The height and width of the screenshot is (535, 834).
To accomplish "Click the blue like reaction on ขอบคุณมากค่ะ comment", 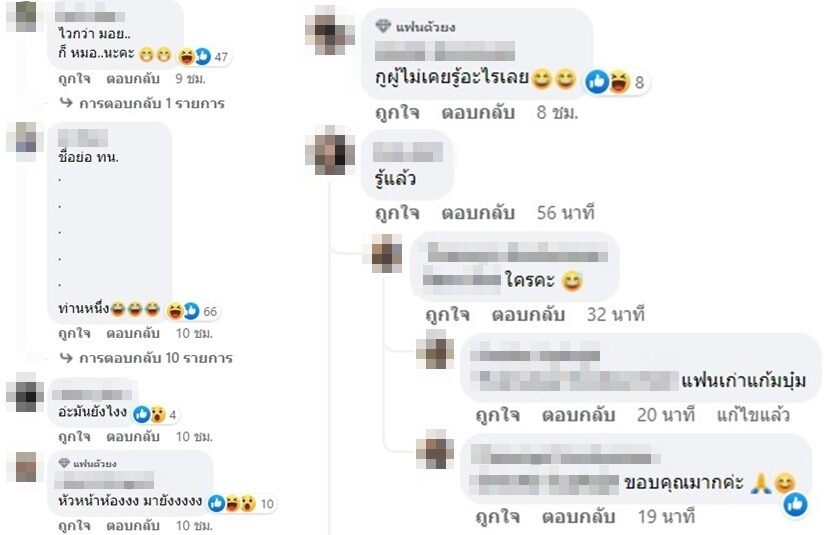I will (x=796, y=504).
